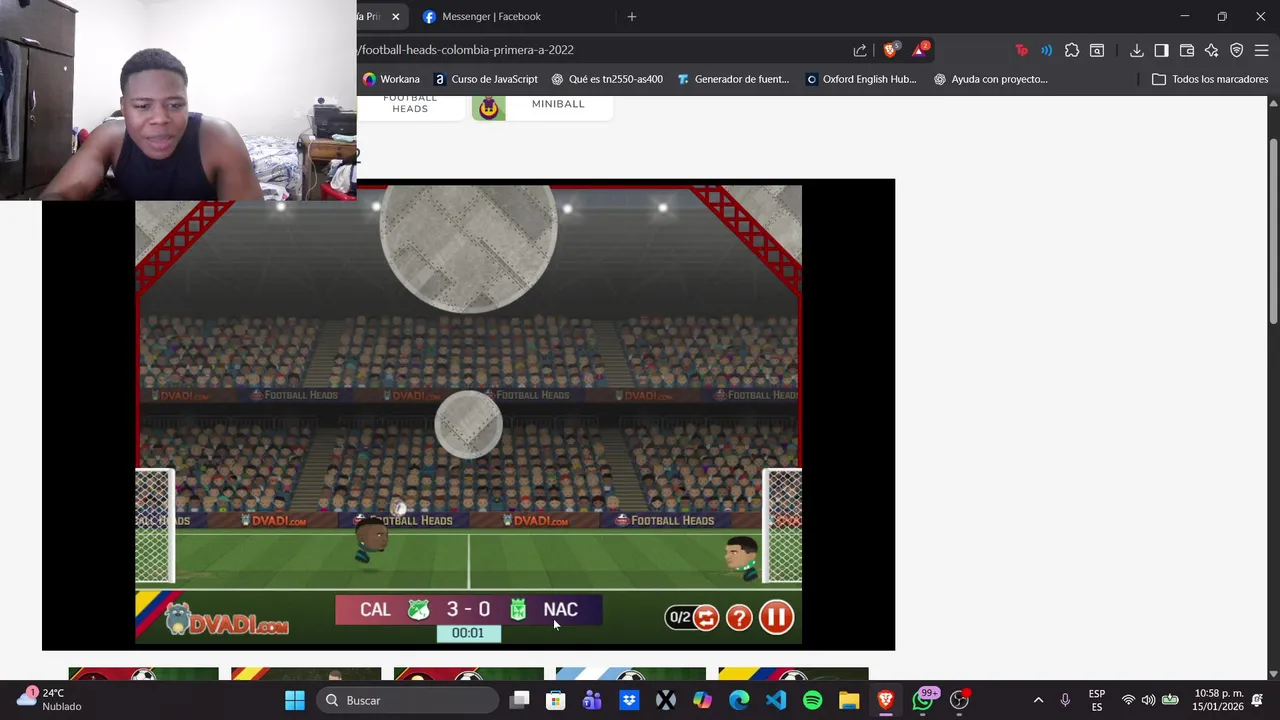The width and height of the screenshot is (1280, 720).
Task: Select the MINIBALL category tile
Action: 542,106
